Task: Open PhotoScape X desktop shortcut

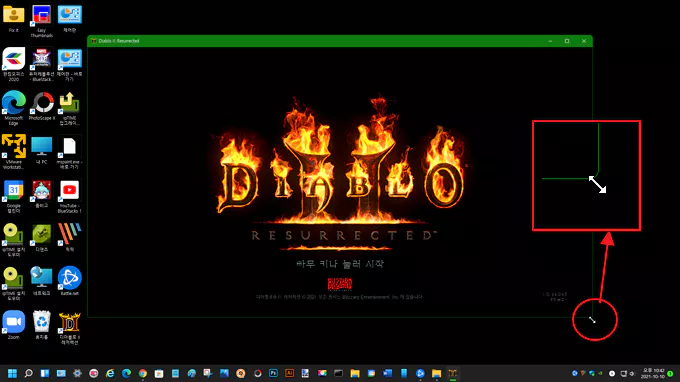Action: click(42, 106)
